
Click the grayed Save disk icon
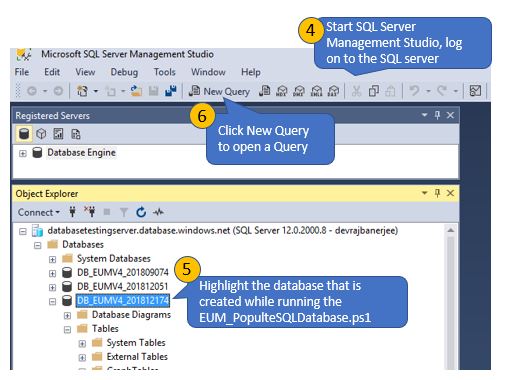153,91
